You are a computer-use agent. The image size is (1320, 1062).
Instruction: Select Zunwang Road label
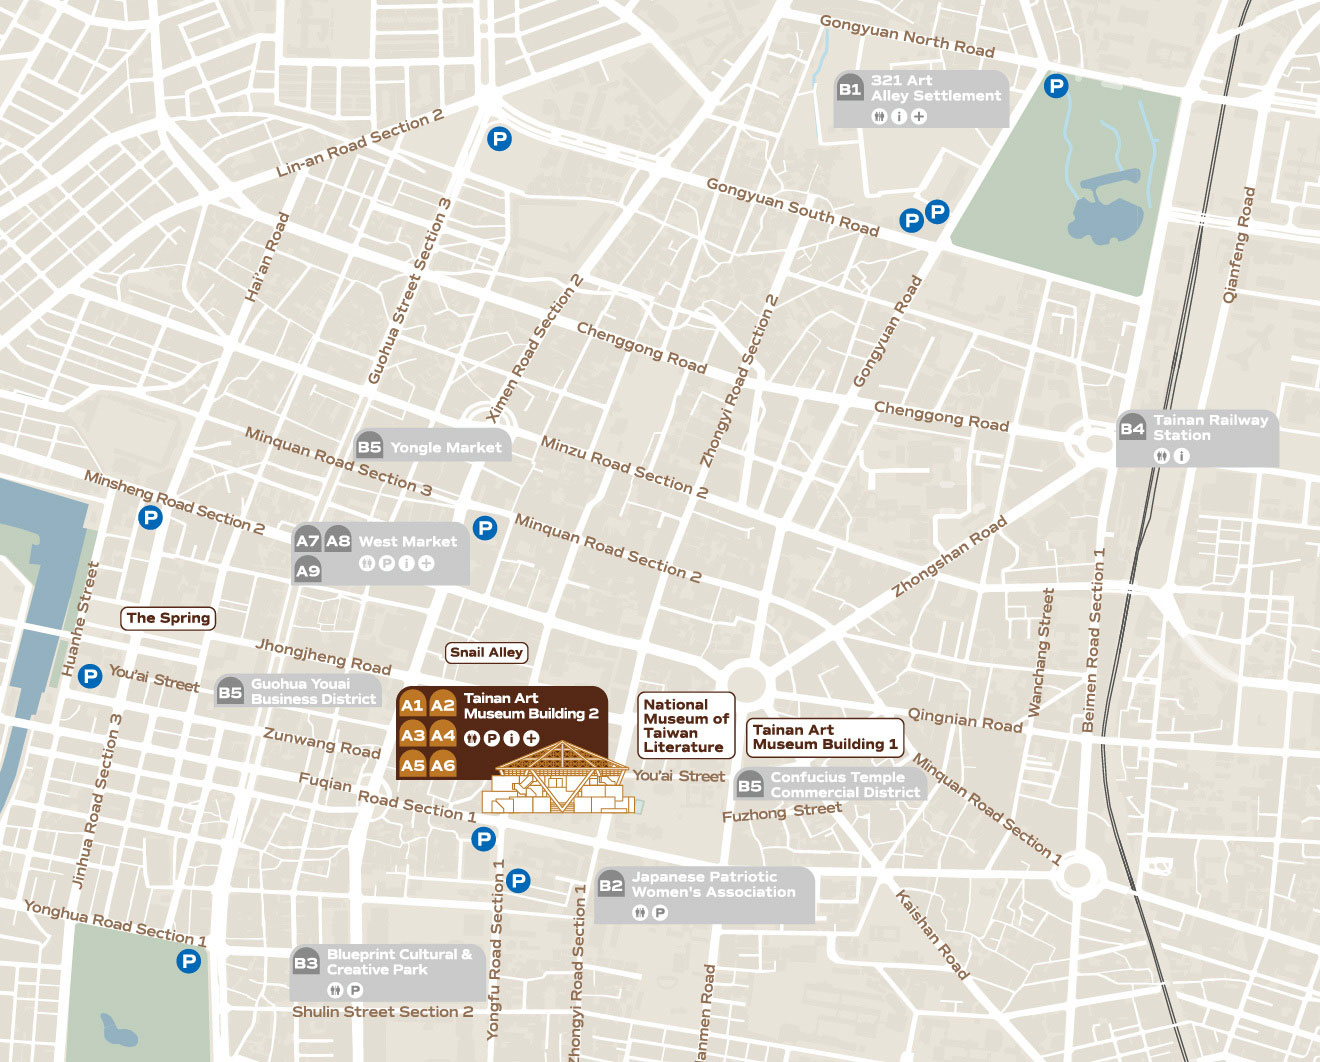tap(322, 743)
